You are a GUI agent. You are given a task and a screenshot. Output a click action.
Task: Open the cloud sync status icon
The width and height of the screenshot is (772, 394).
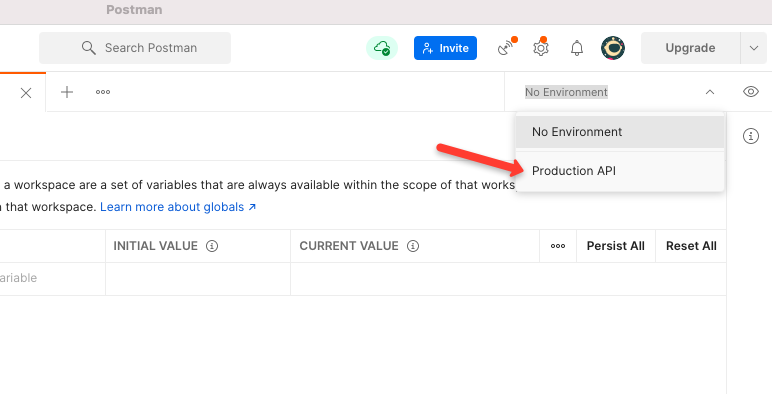click(x=382, y=48)
